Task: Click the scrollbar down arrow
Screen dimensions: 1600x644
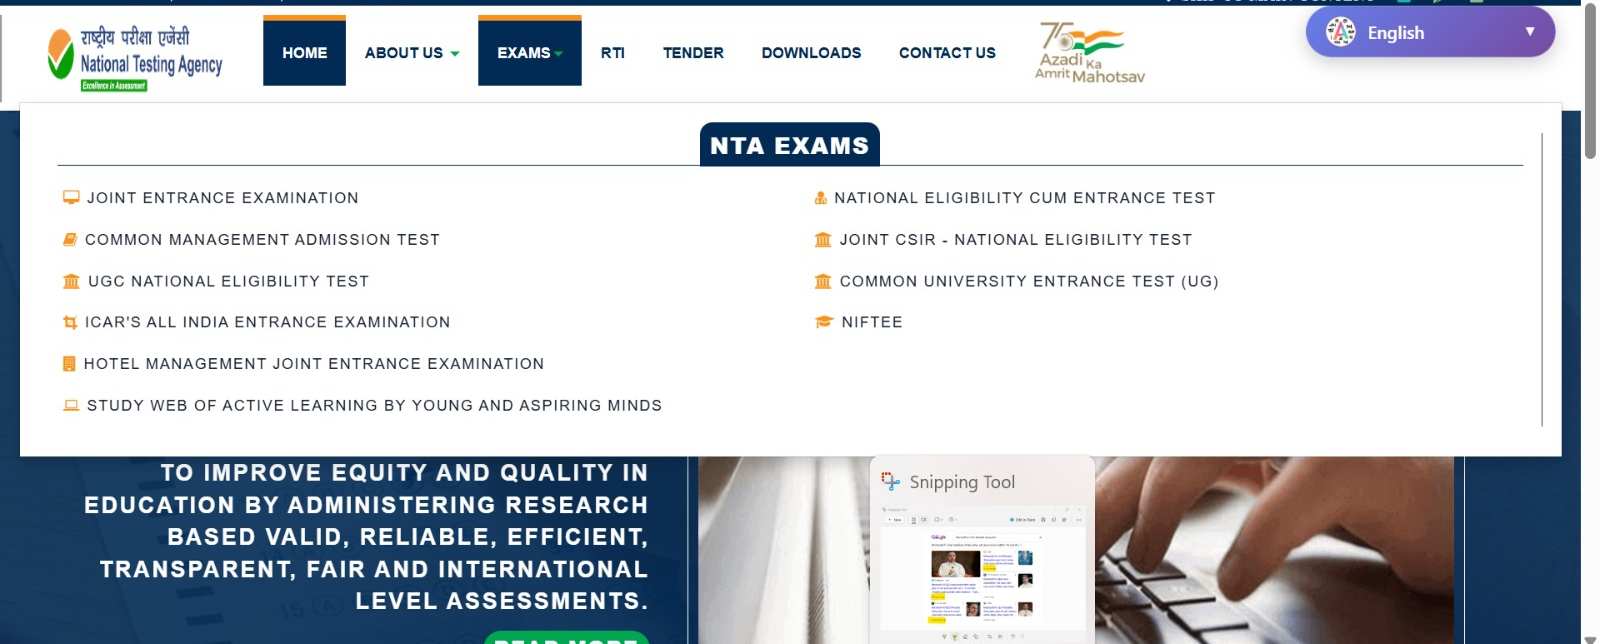Action: pos(1590,639)
